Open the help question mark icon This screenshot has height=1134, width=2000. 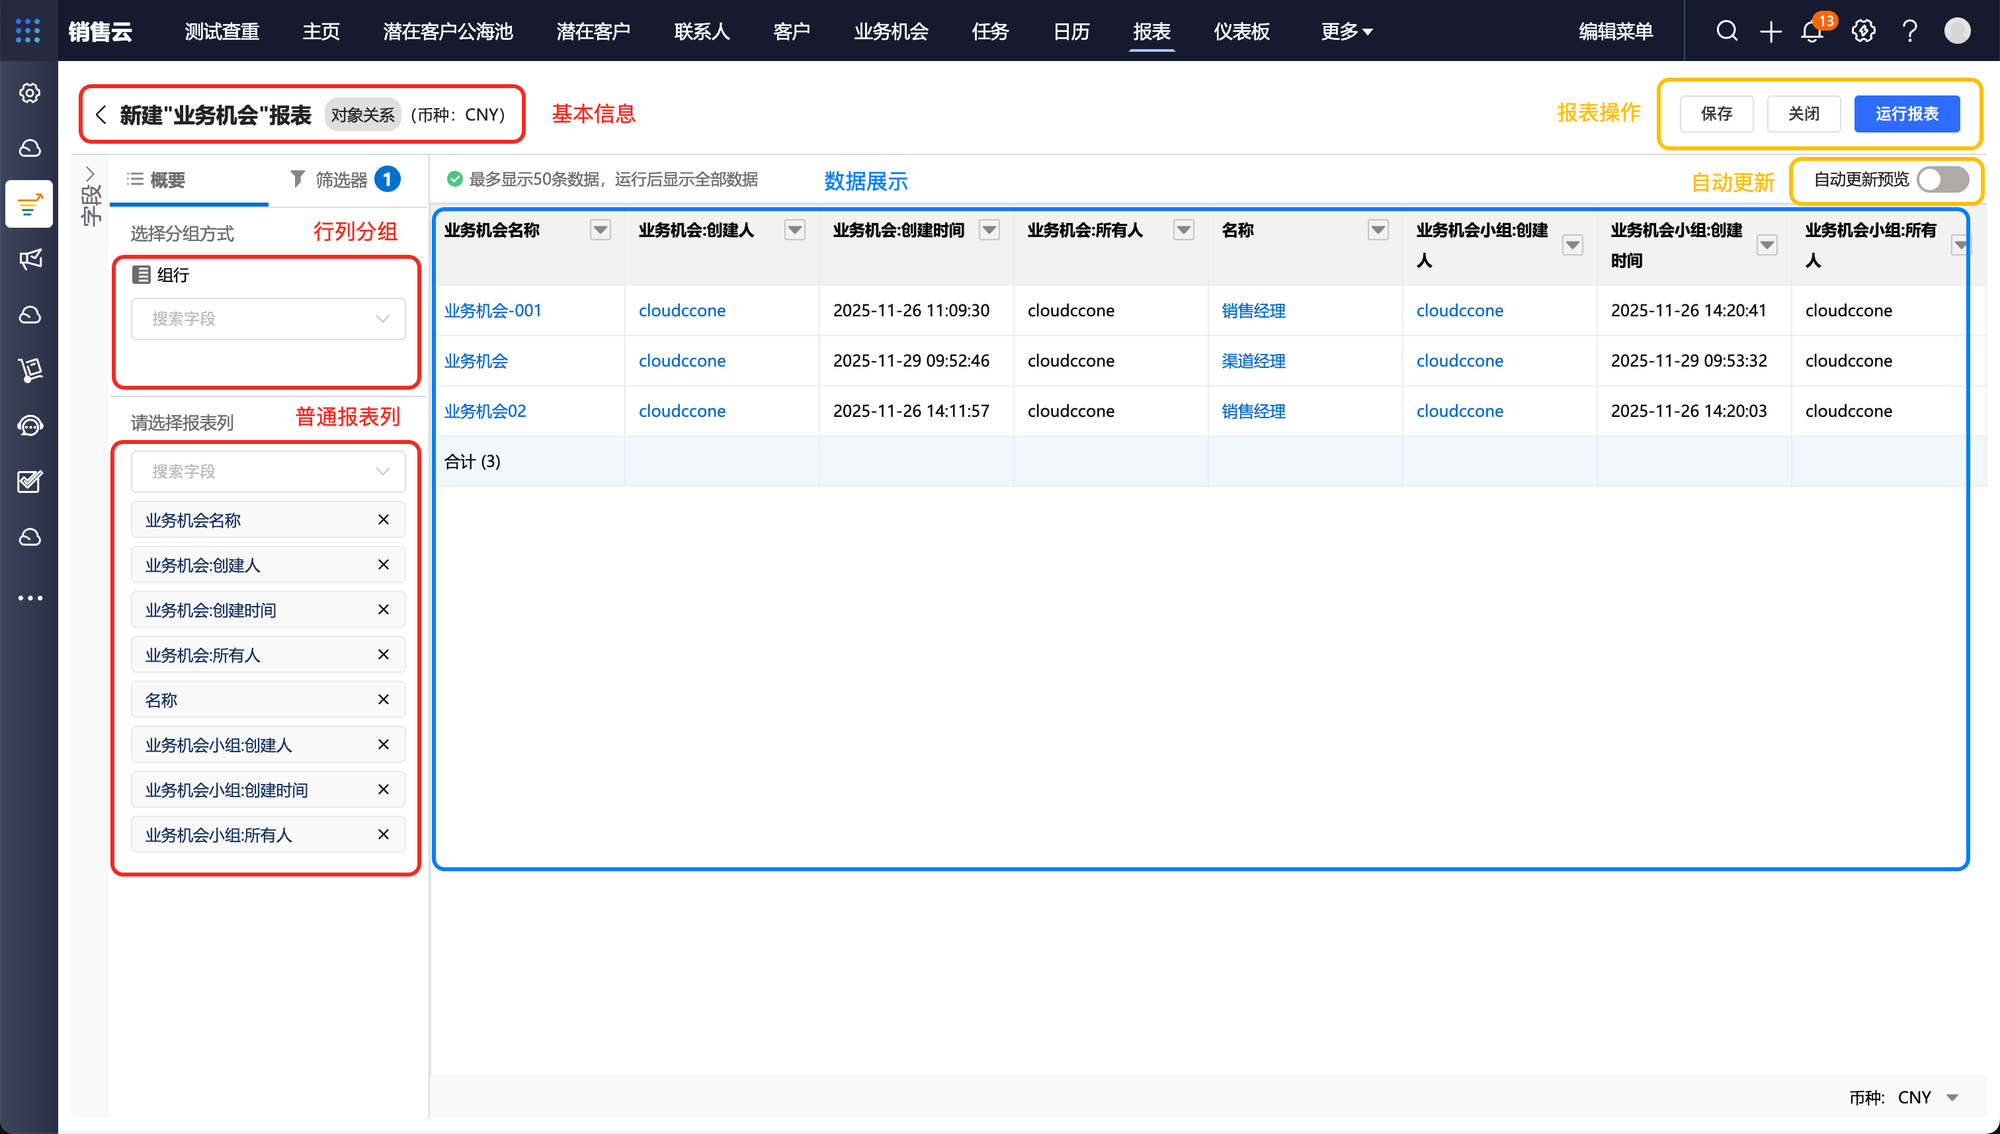[1910, 31]
